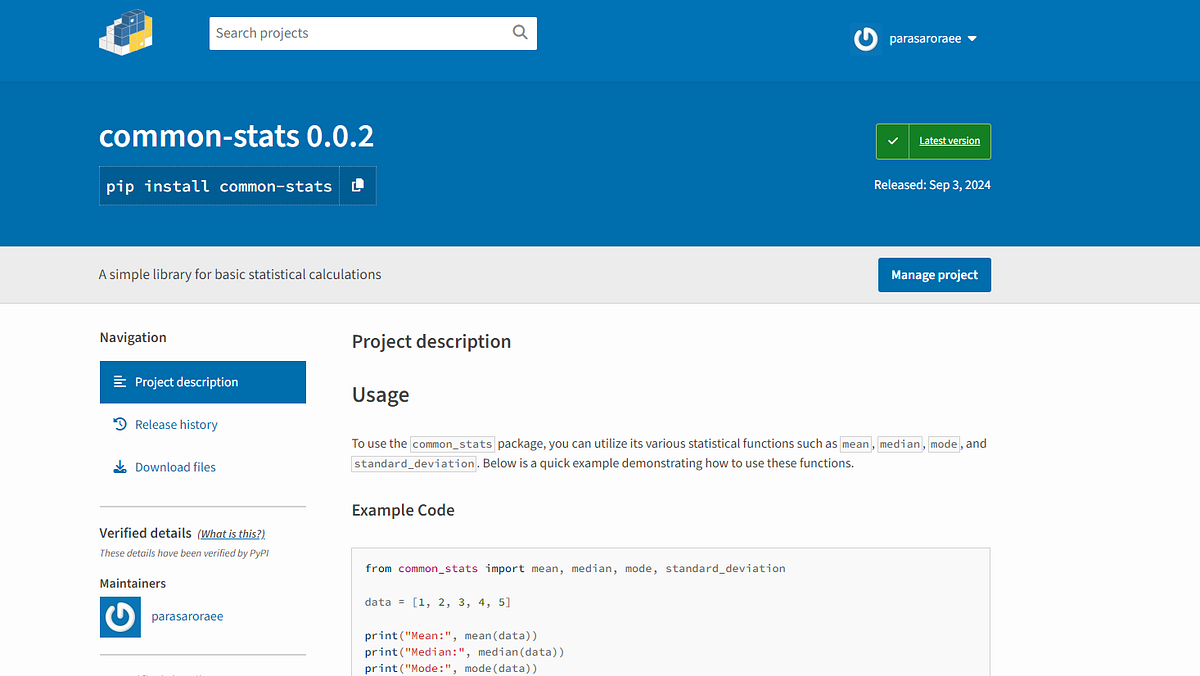Screen dimensions: 1200x676
Task: Click the Release history clock icon
Action: 120,424
